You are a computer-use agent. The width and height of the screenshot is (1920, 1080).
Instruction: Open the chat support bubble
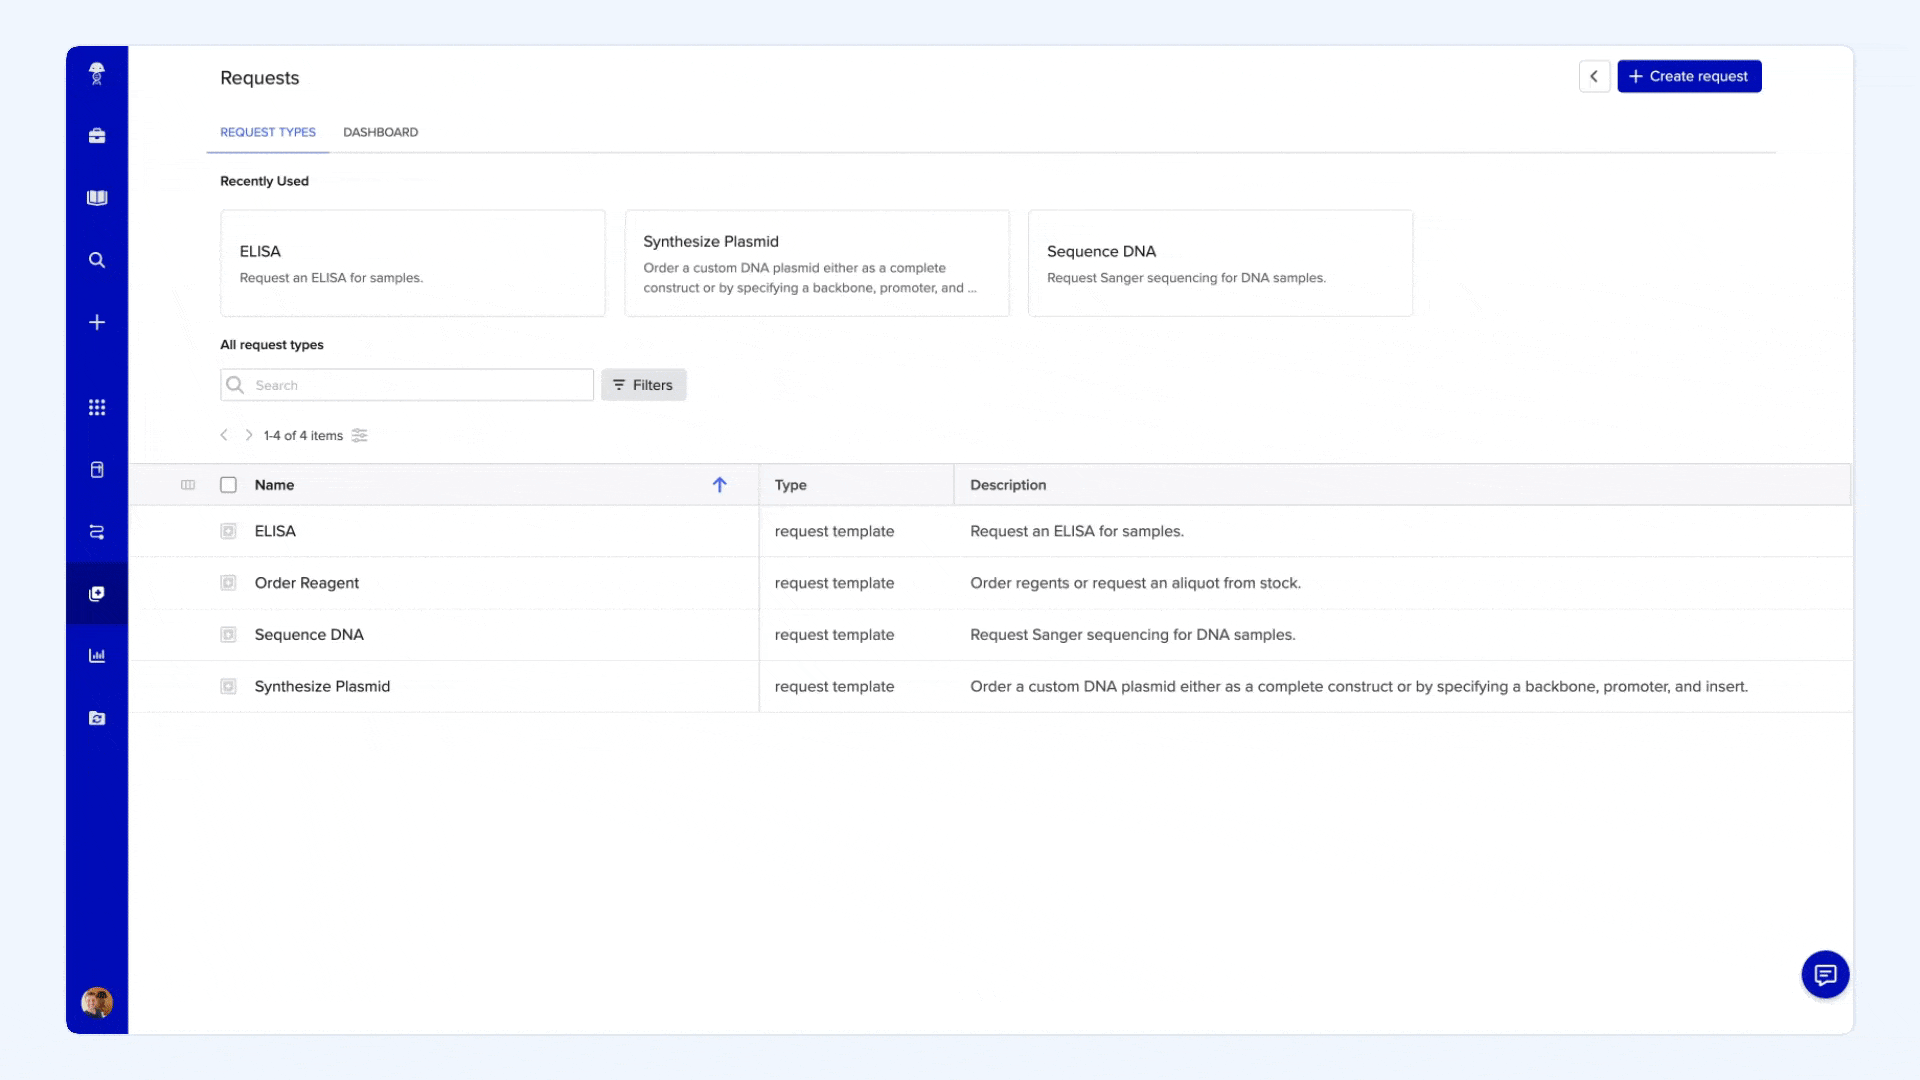1825,974
